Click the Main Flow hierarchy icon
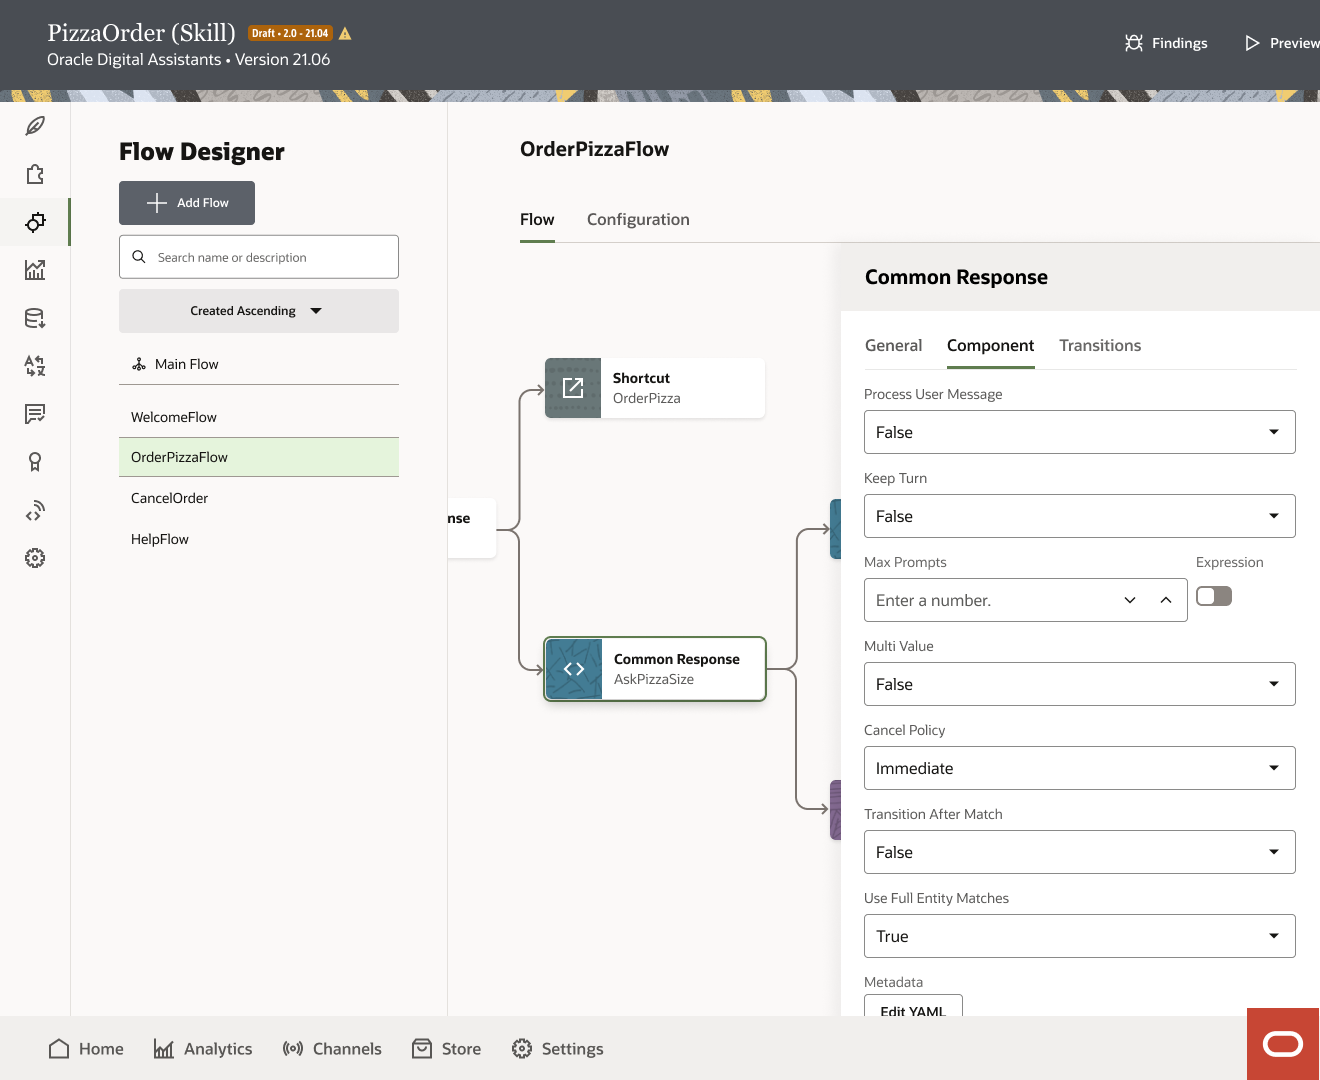 [139, 364]
